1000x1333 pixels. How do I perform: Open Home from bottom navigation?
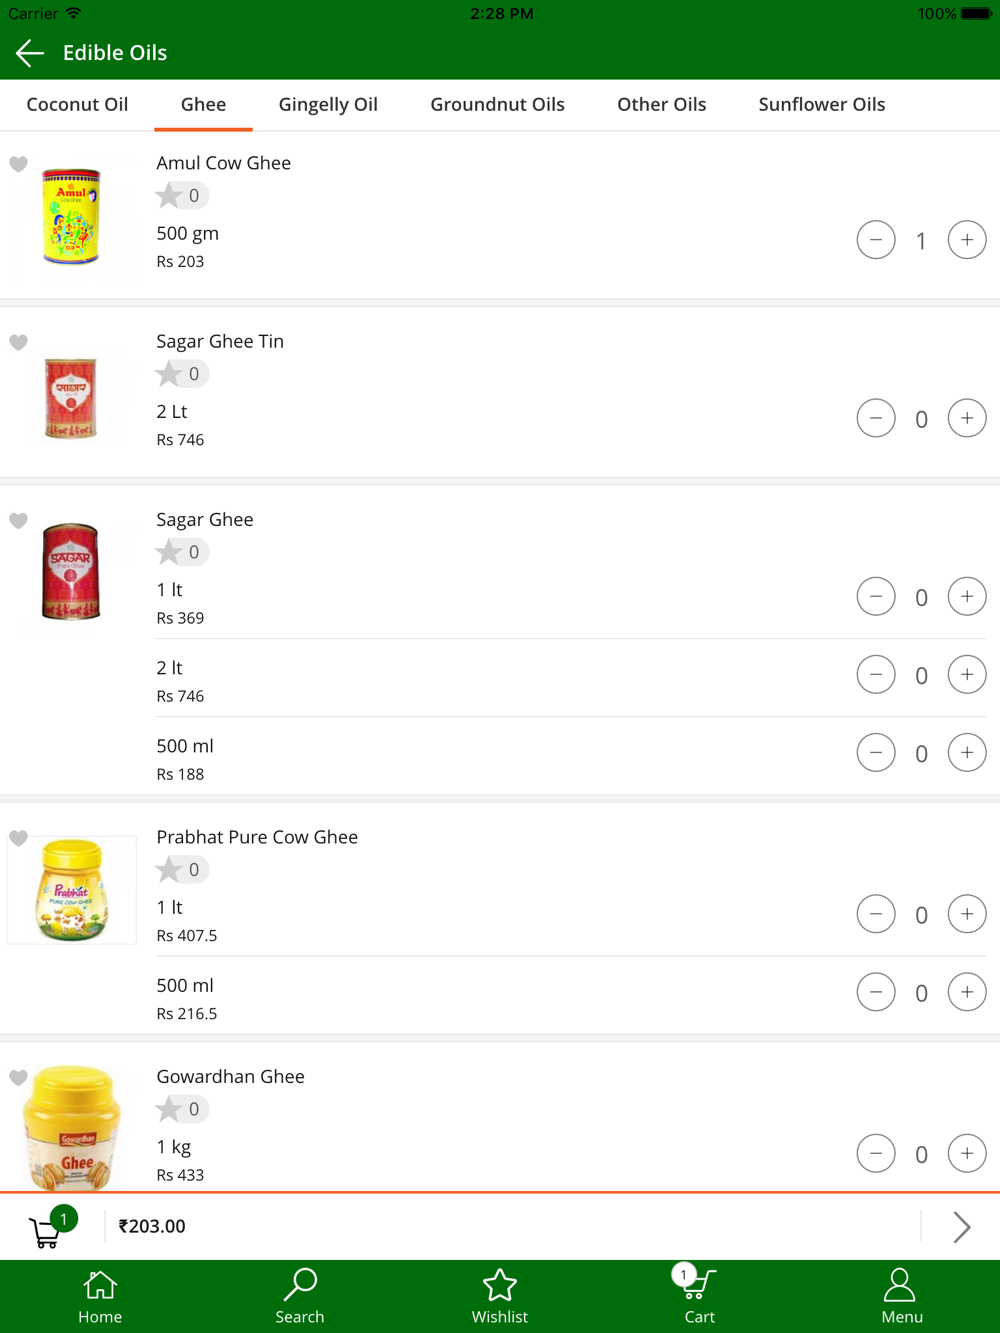point(100,1297)
